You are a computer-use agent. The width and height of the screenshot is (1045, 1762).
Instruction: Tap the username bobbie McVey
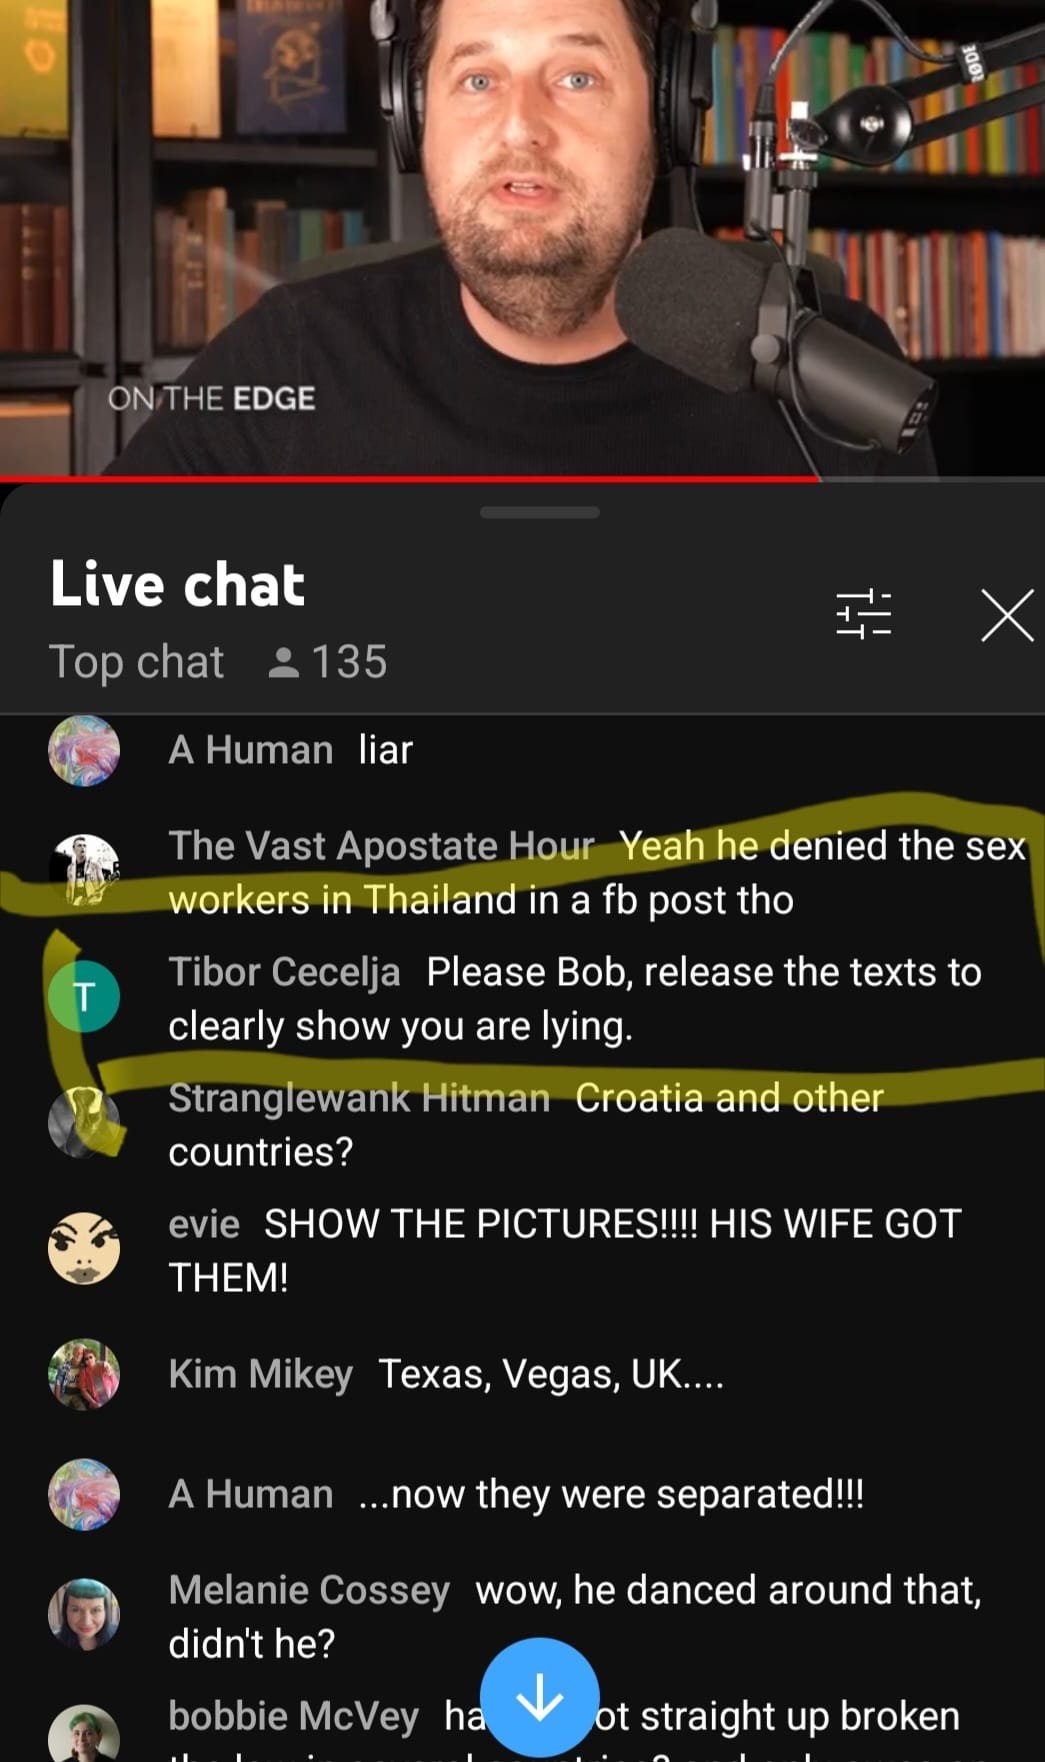[x=293, y=1716]
